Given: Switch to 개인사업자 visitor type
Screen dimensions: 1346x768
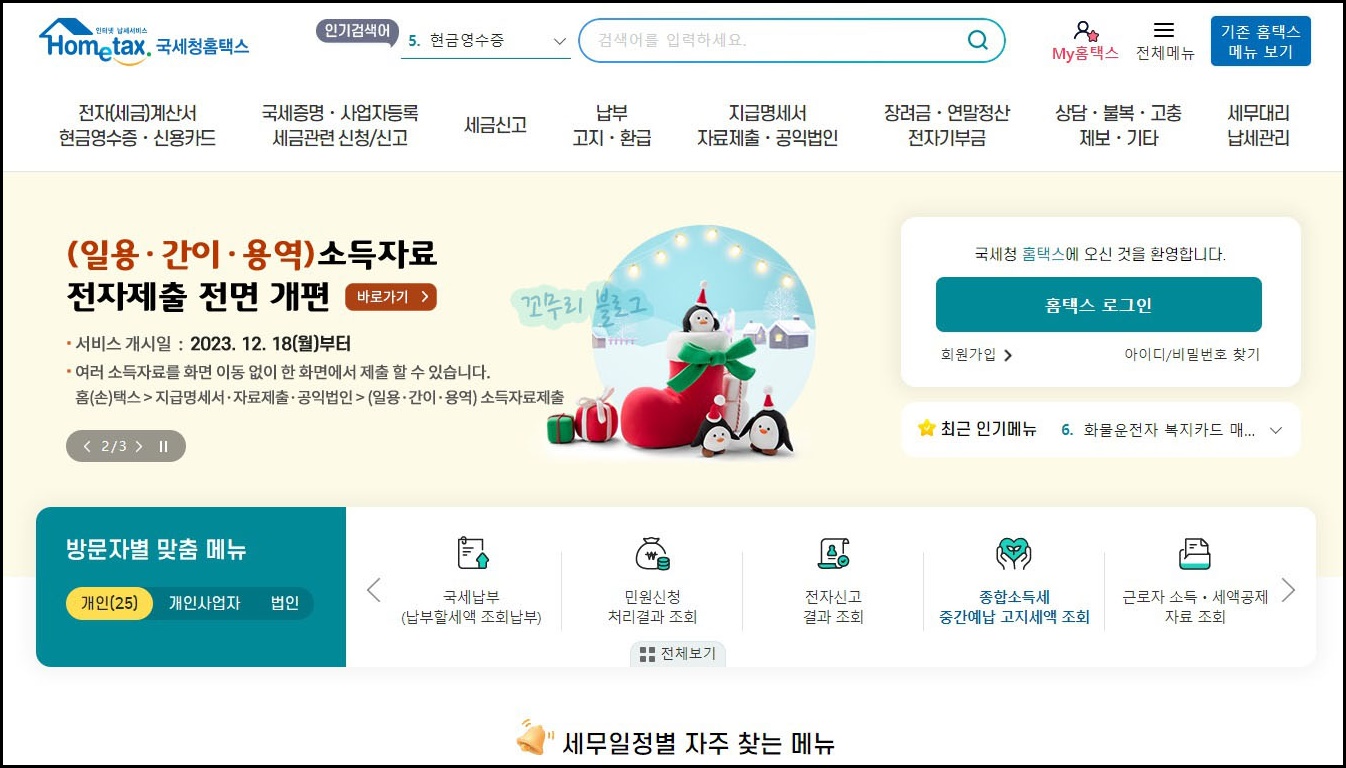Looking at the screenshot, I should (205, 603).
